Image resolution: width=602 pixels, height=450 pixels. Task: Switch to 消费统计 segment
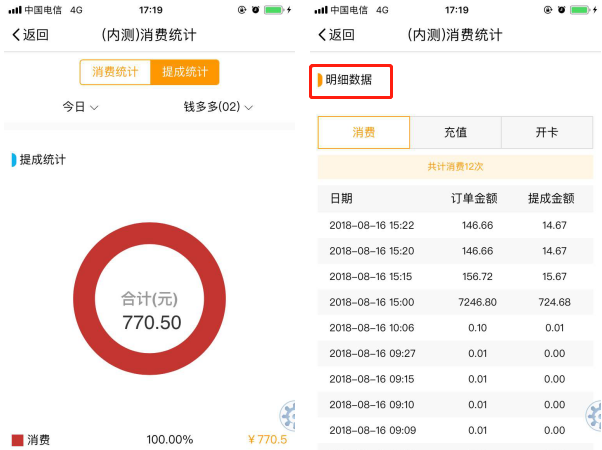click(x=115, y=72)
